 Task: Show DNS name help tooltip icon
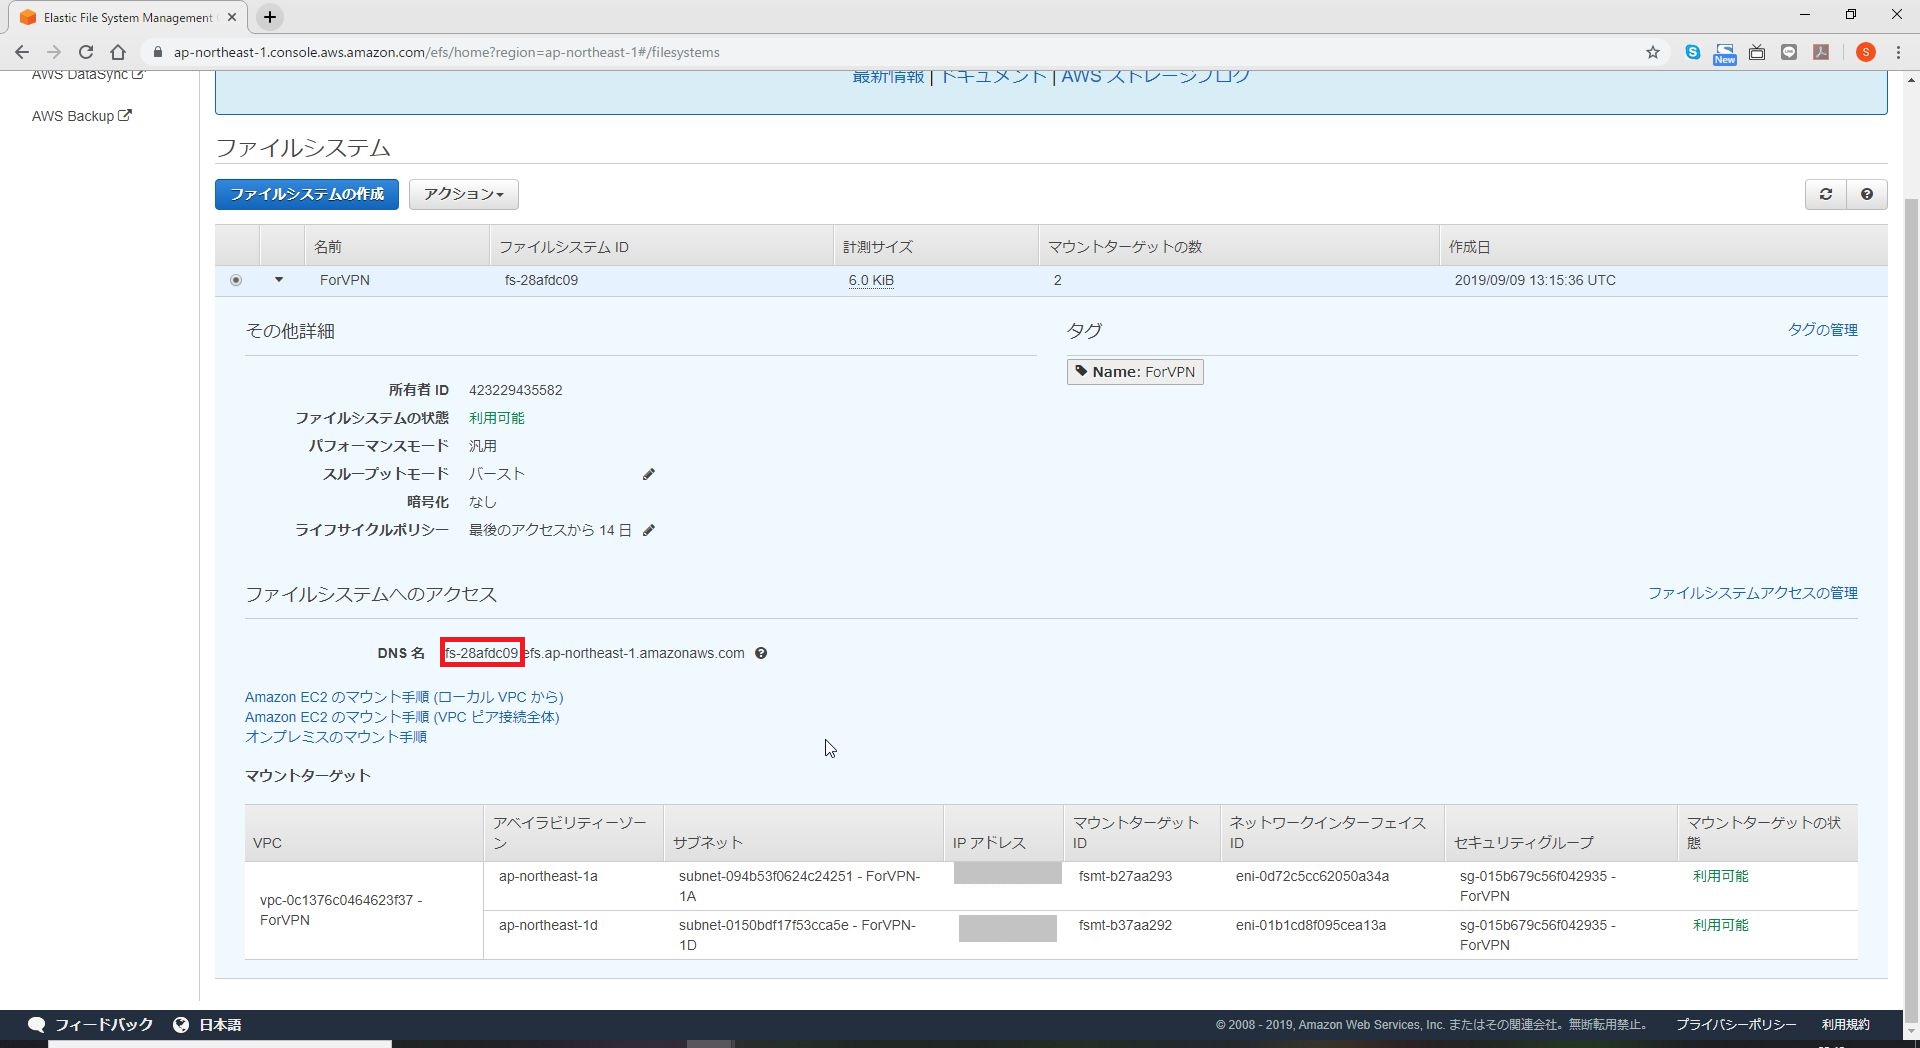point(761,653)
